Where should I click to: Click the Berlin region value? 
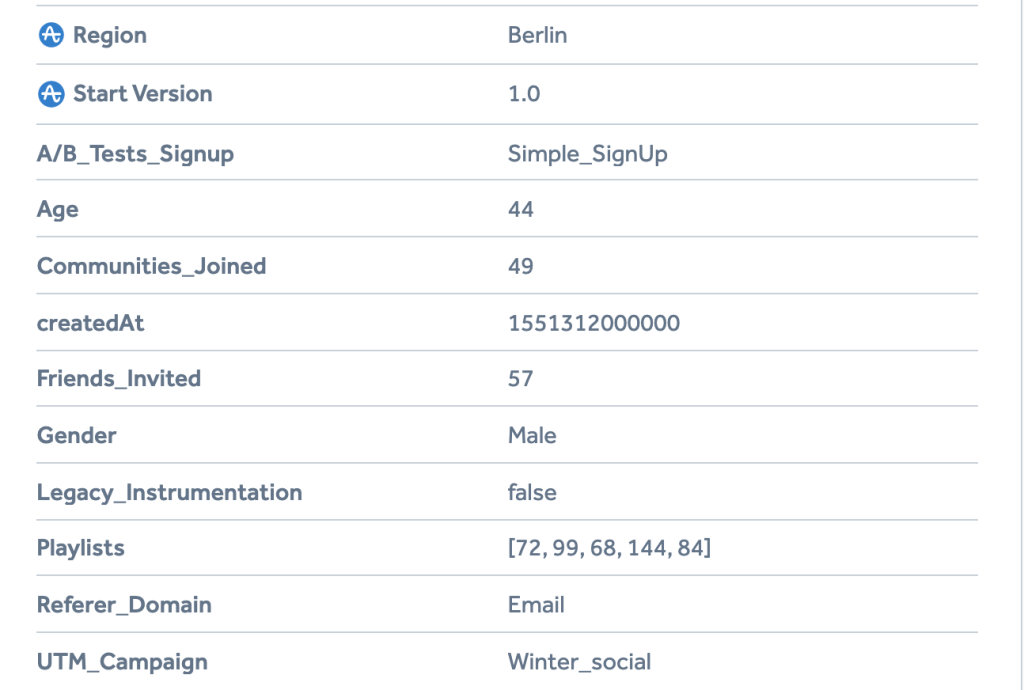[537, 35]
